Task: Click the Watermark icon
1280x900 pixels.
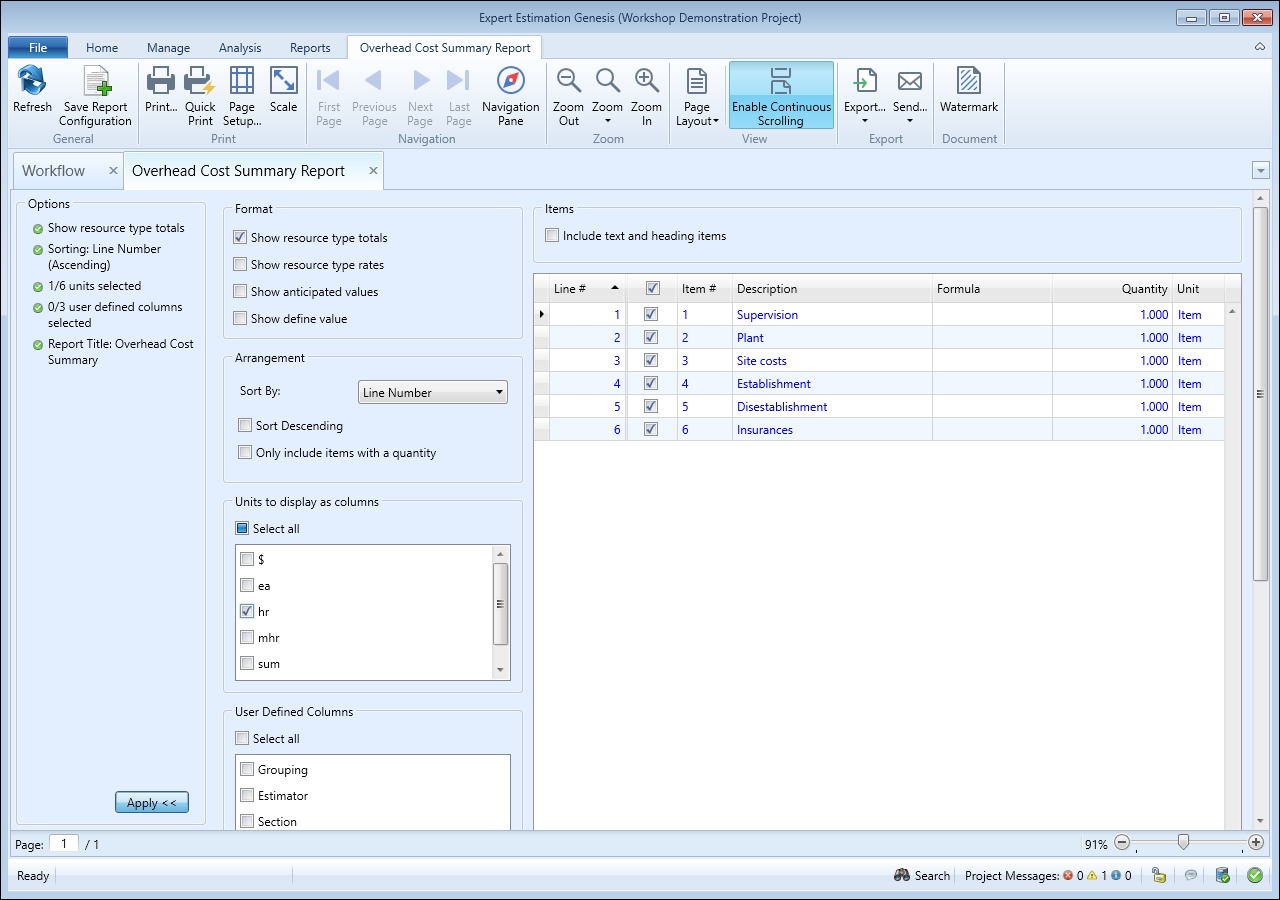Action: tap(968, 82)
